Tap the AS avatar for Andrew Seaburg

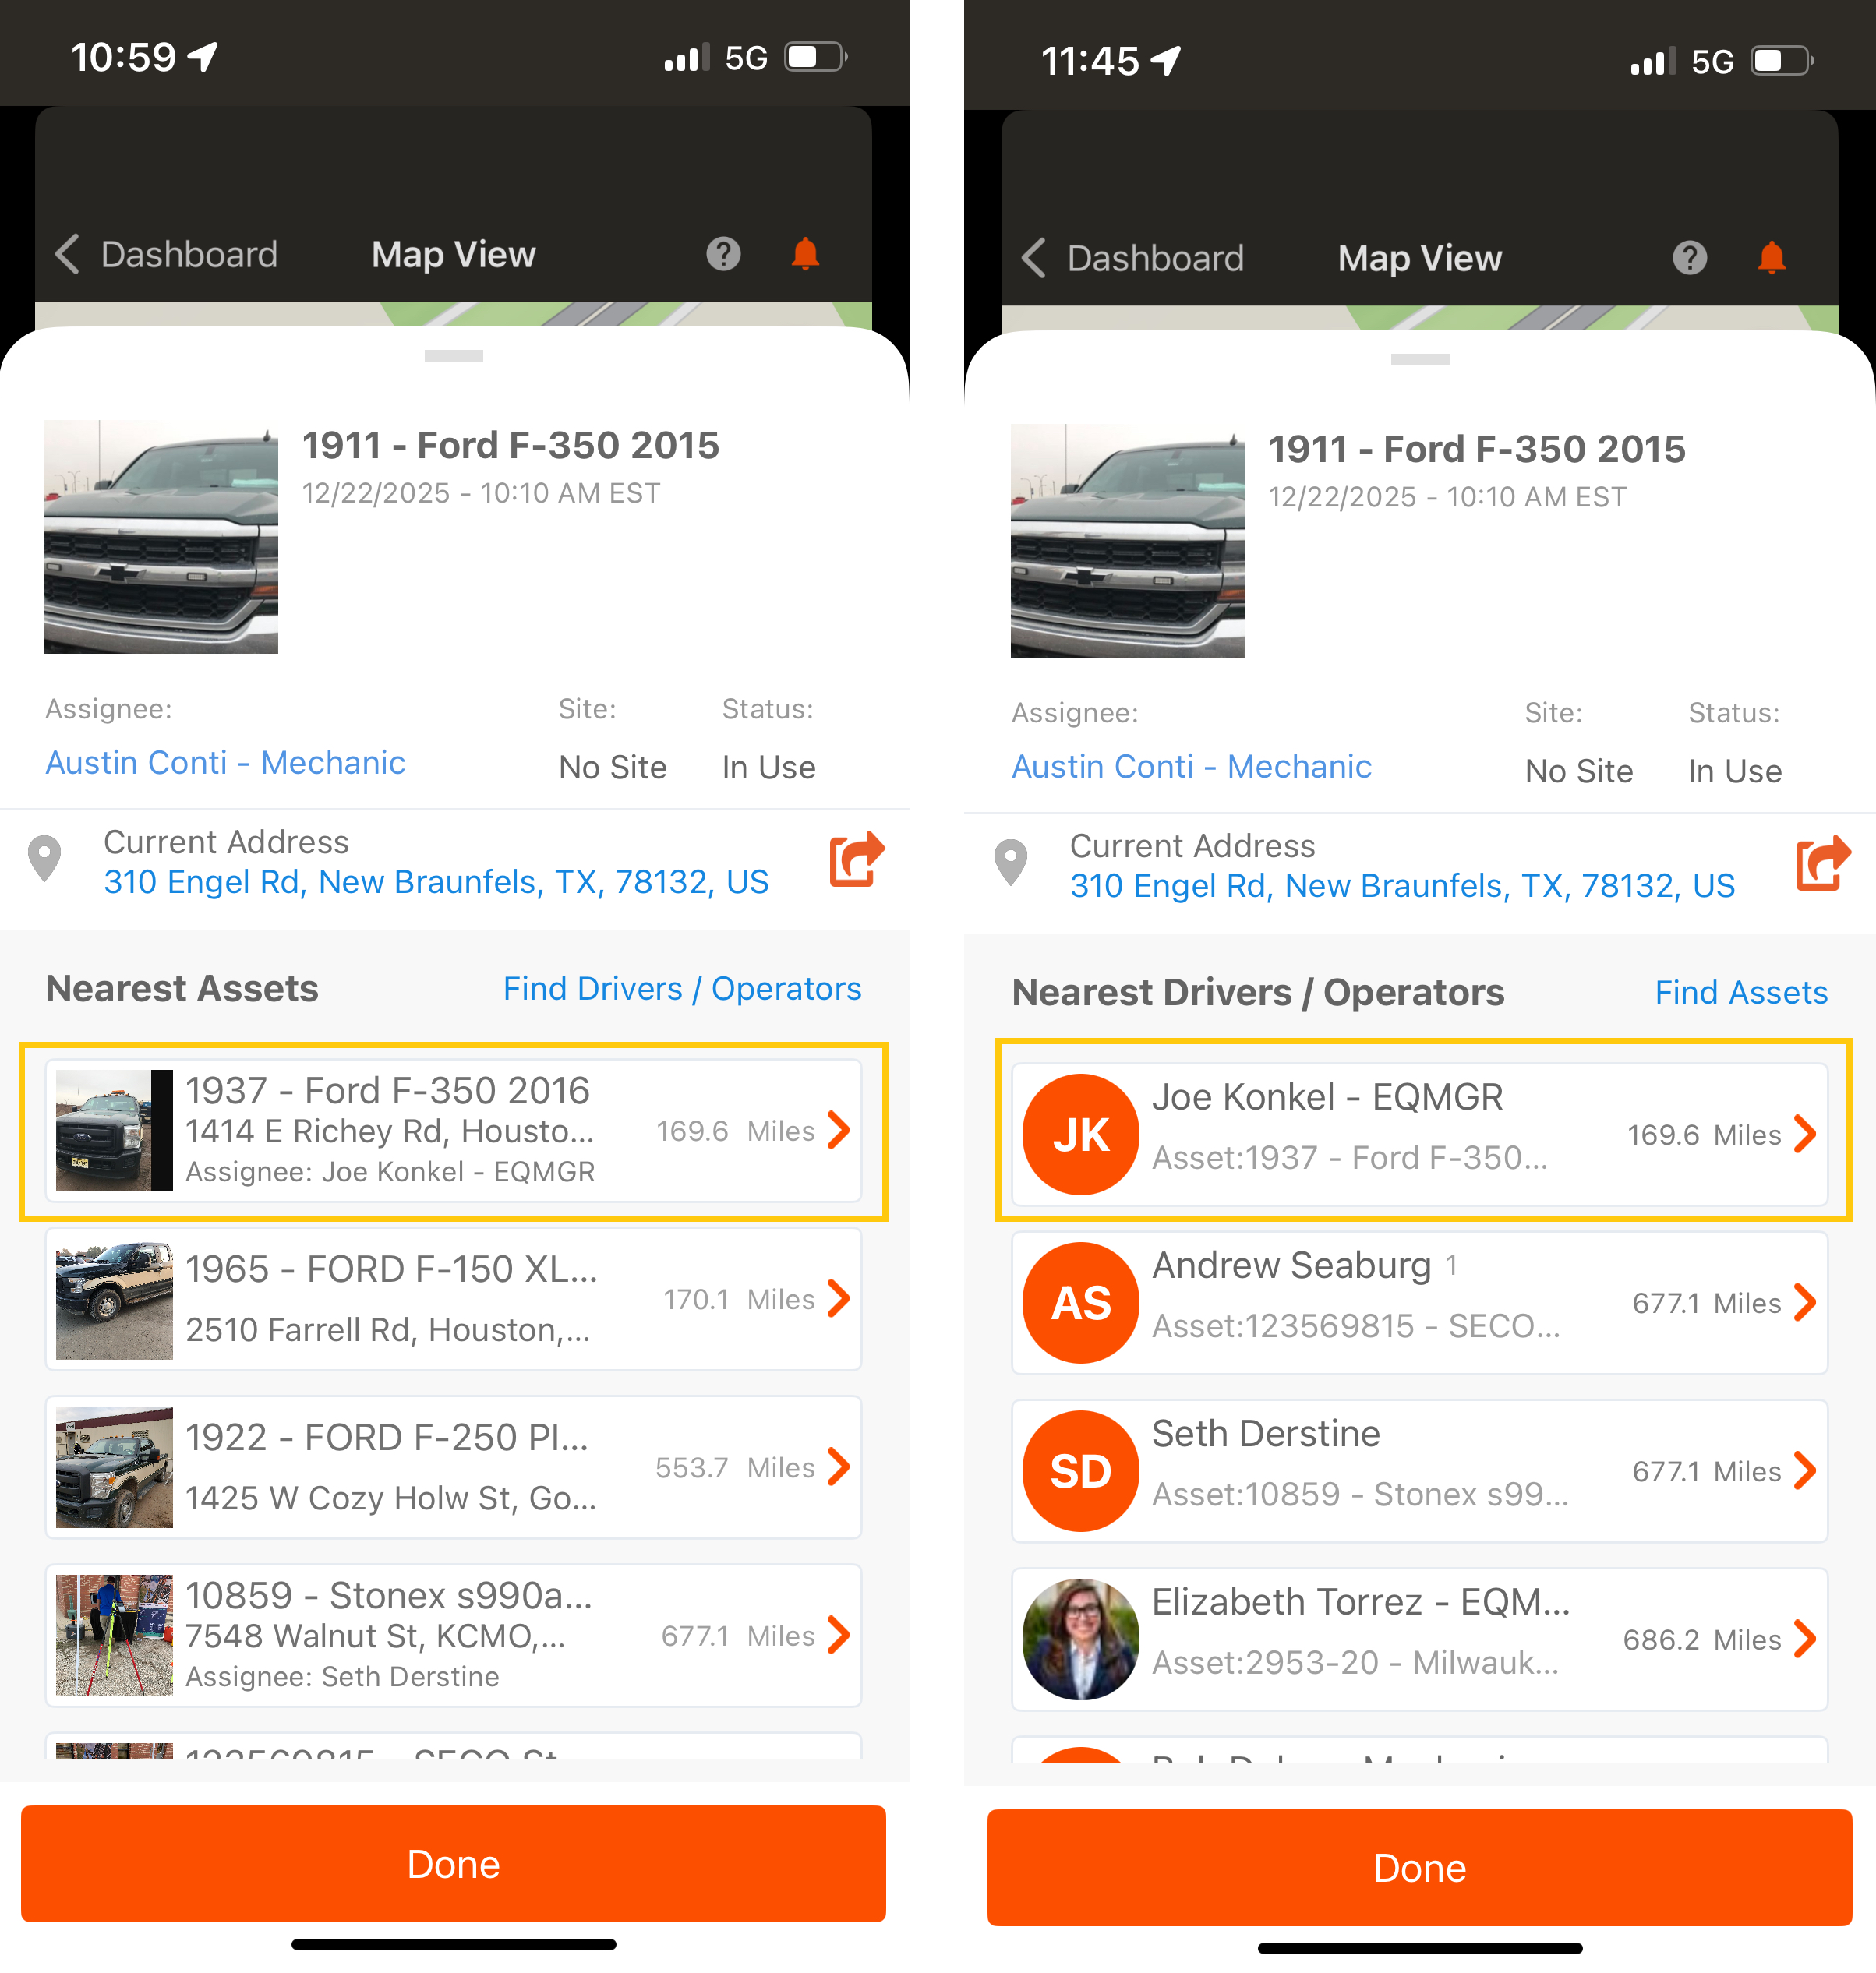pyautogui.click(x=1080, y=1302)
